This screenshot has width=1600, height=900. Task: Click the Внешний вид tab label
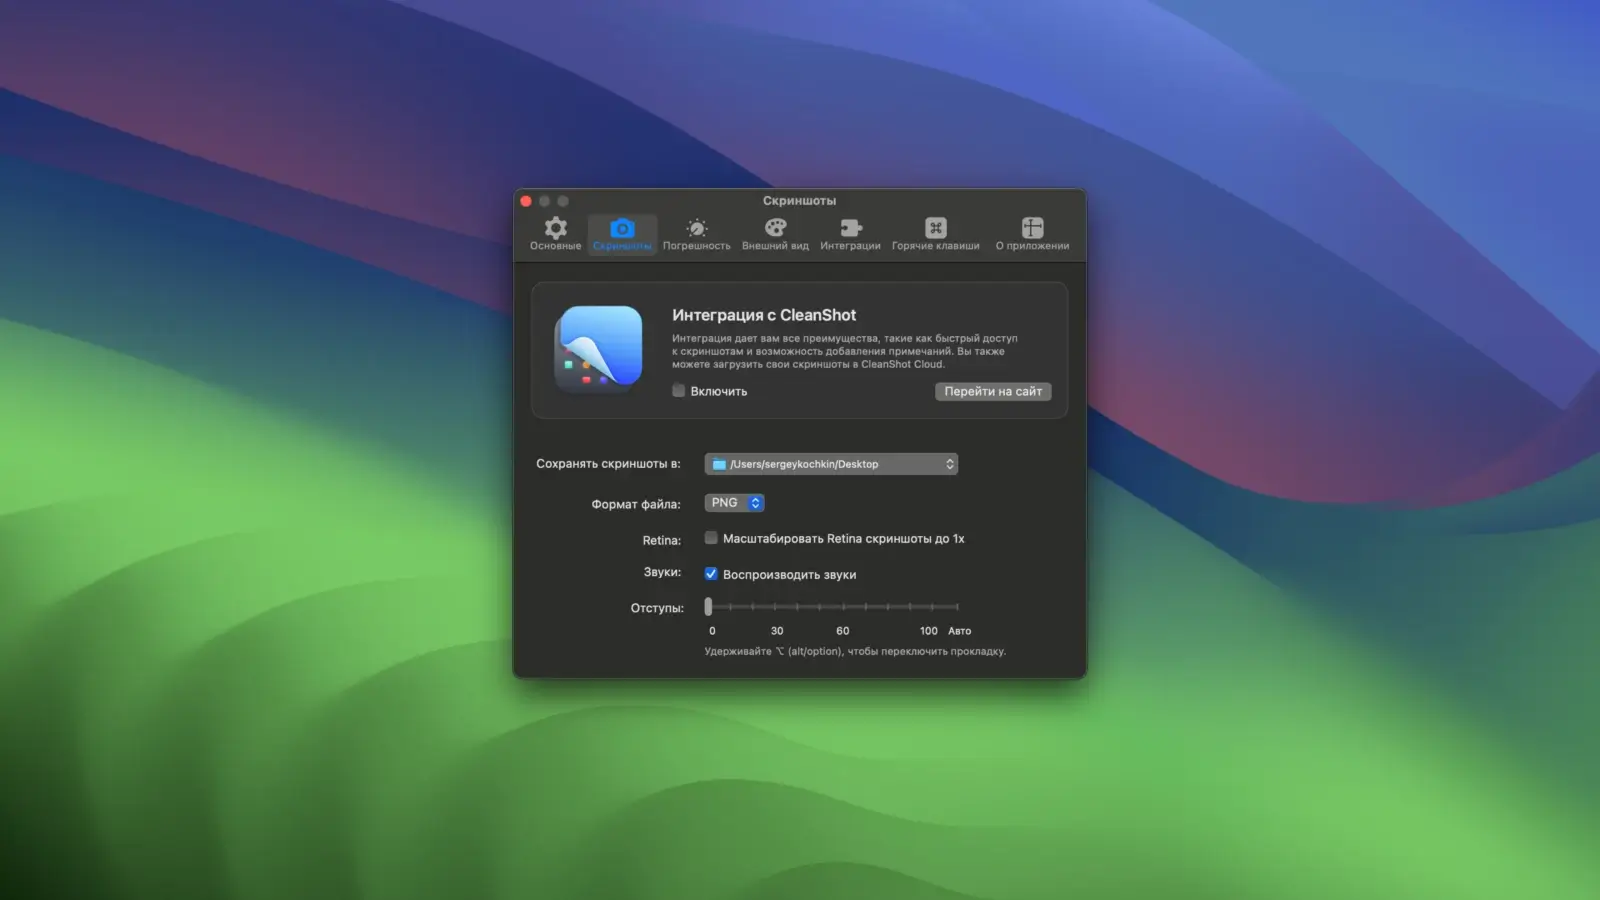point(775,246)
